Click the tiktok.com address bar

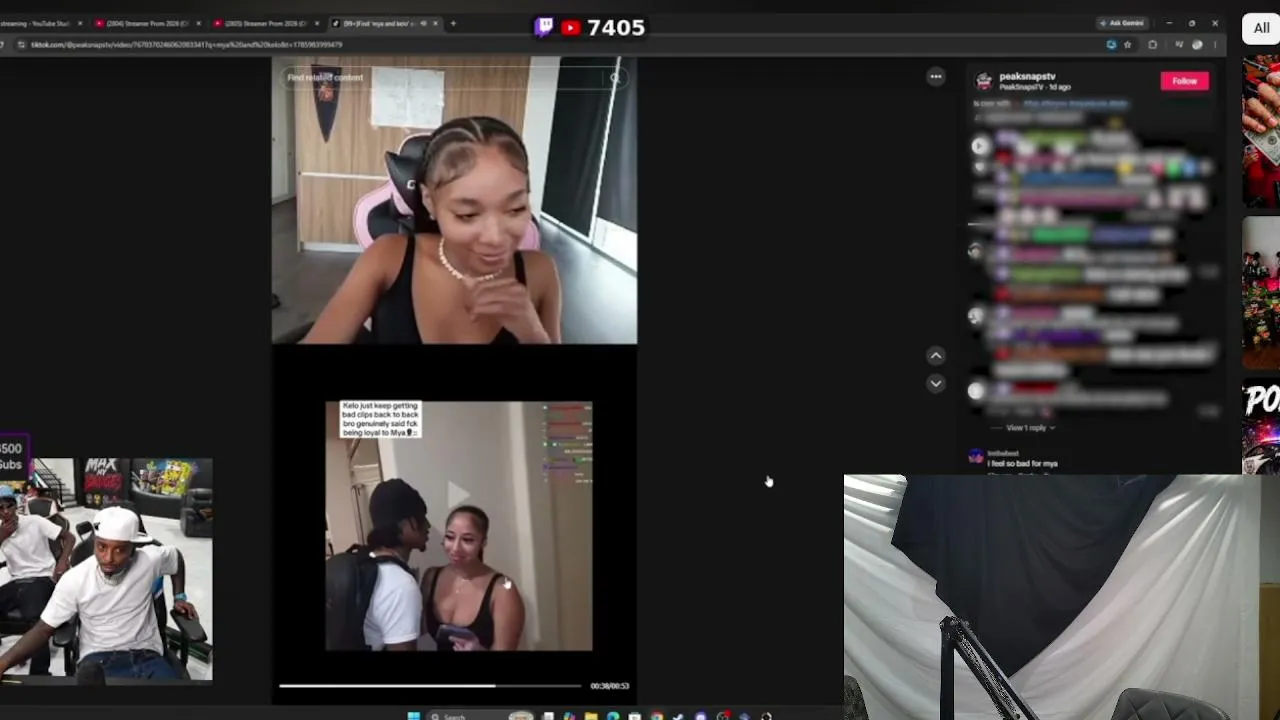[560, 45]
